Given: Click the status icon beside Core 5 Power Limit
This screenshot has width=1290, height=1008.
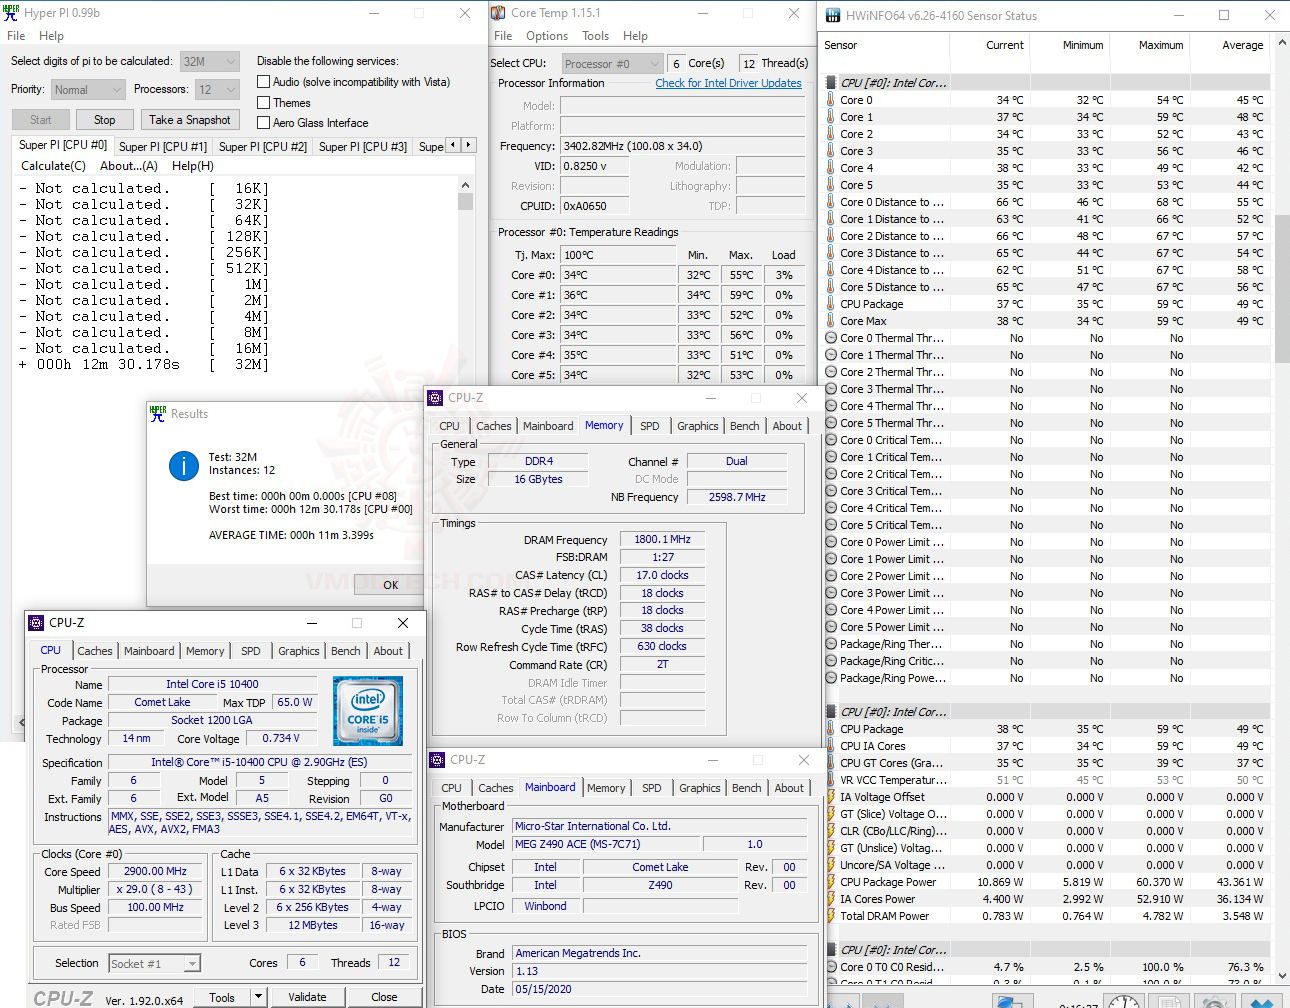Looking at the screenshot, I should point(831,627).
